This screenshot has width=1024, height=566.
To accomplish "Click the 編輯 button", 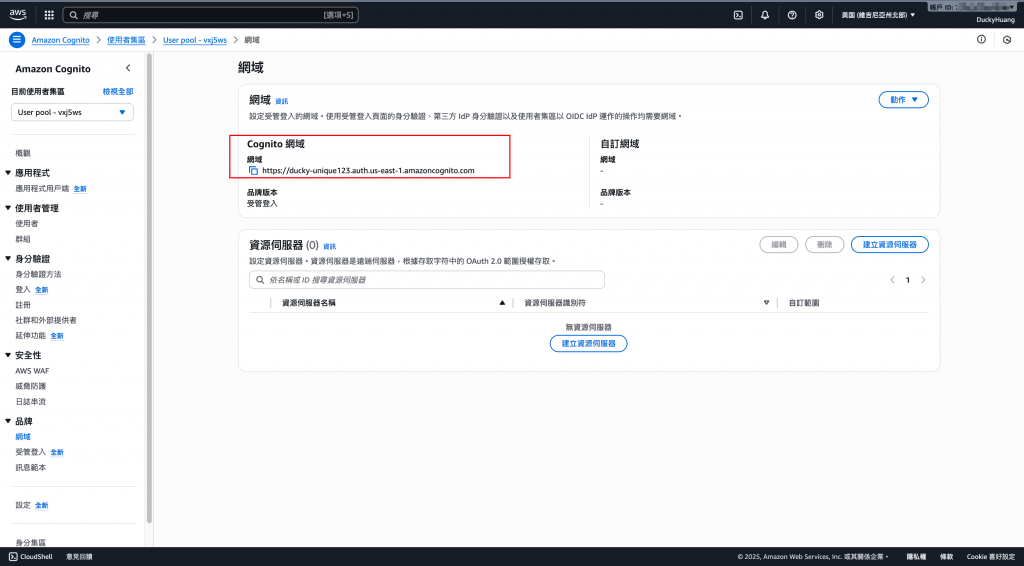I will point(778,245).
